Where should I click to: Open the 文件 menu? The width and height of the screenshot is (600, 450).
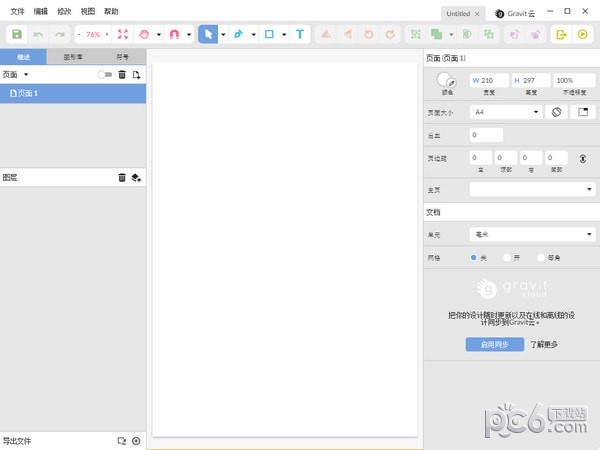click(17, 10)
